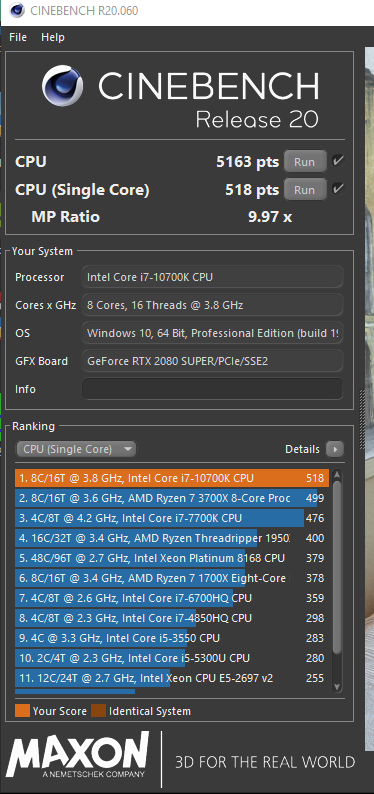Click the Identical System brown legend swatch
Image resolution: width=374 pixels, height=794 pixels.
click(x=98, y=711)
